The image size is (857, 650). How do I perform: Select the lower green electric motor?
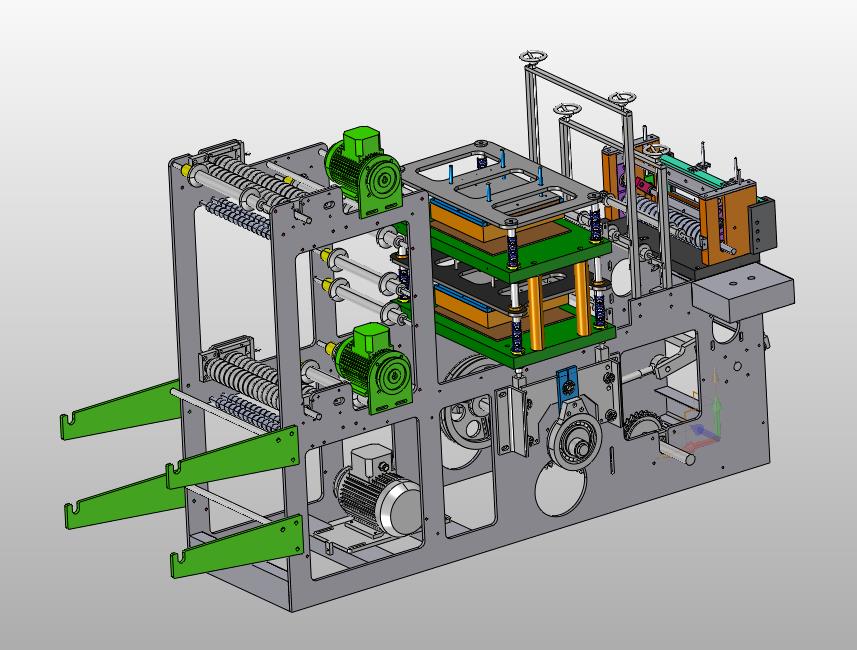374,368
